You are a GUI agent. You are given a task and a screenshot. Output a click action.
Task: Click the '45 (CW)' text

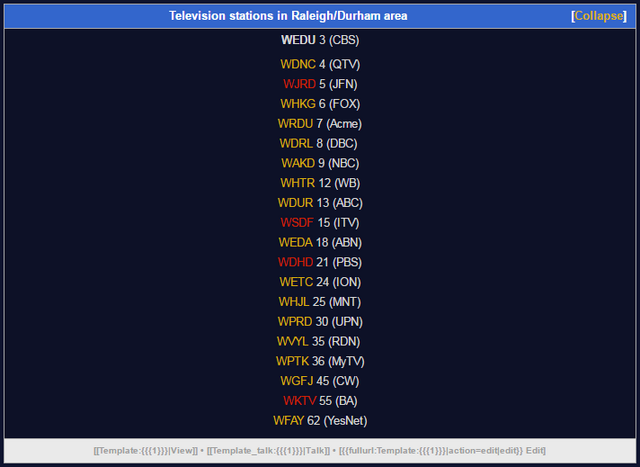[338, 381]
